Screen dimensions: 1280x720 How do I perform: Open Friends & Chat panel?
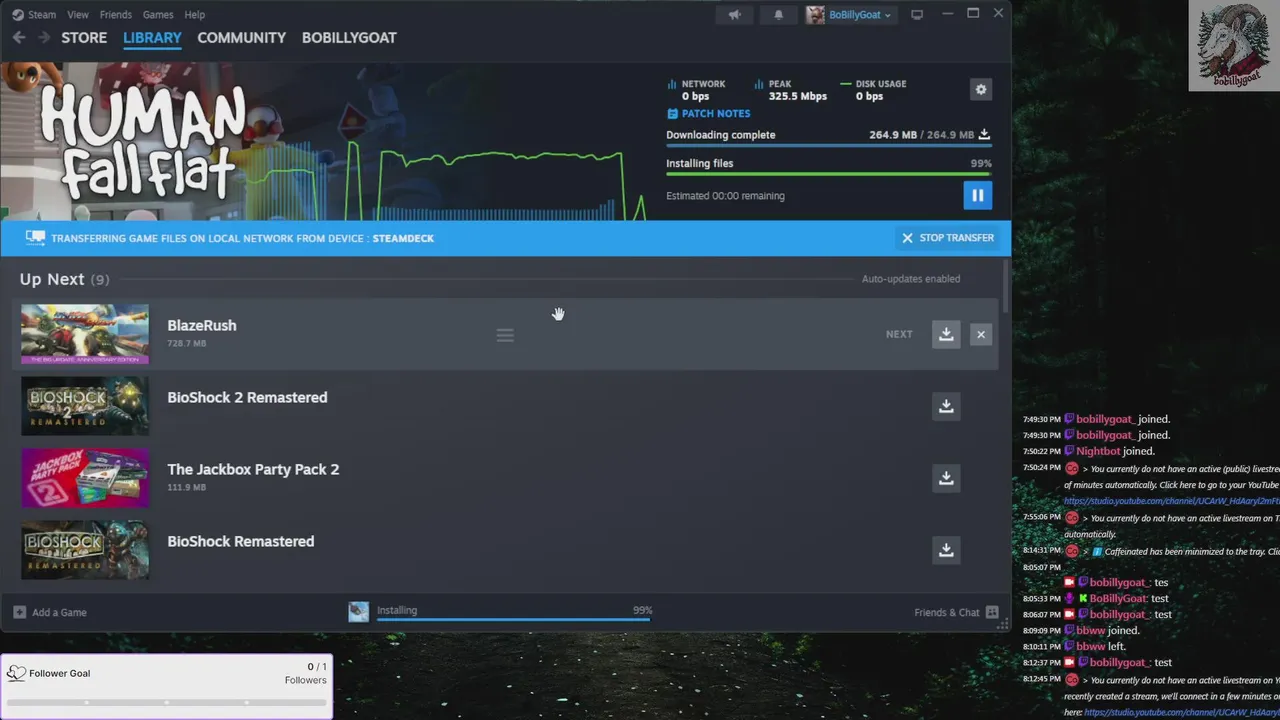coord(956,612)
